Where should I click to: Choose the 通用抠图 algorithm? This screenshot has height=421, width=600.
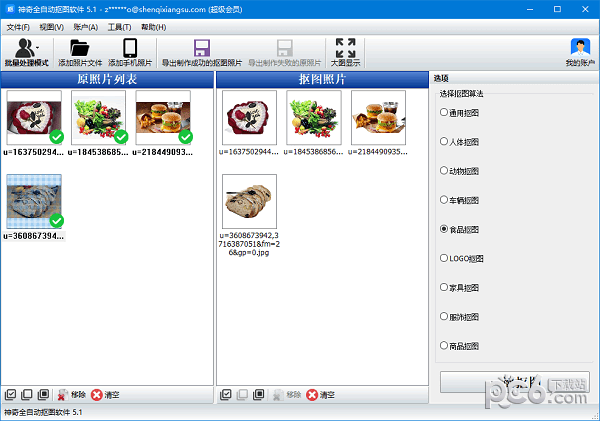(x=445, y=112)
